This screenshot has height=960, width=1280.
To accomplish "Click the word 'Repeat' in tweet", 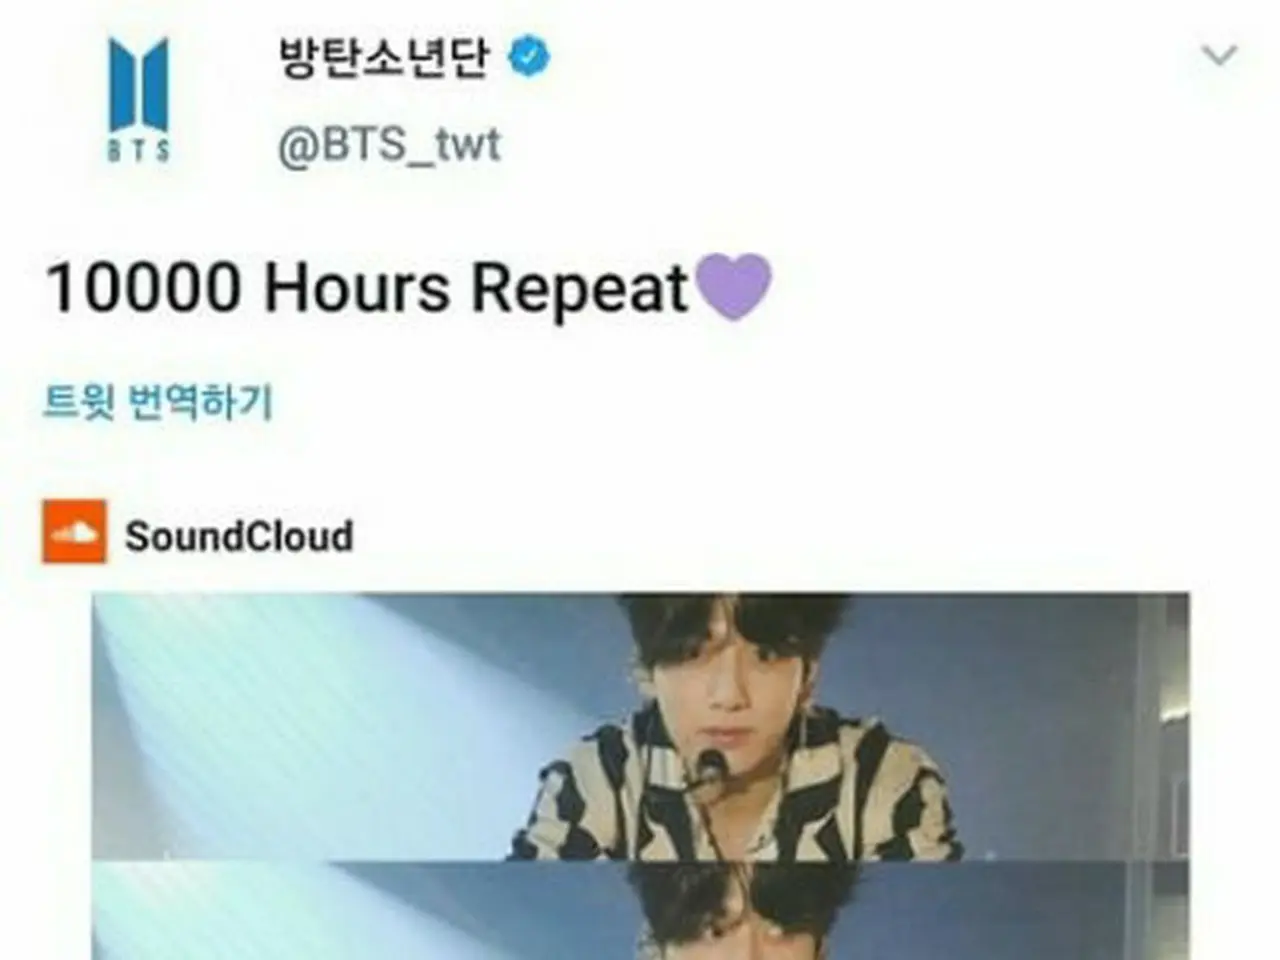I will click(x=581, y=290).
